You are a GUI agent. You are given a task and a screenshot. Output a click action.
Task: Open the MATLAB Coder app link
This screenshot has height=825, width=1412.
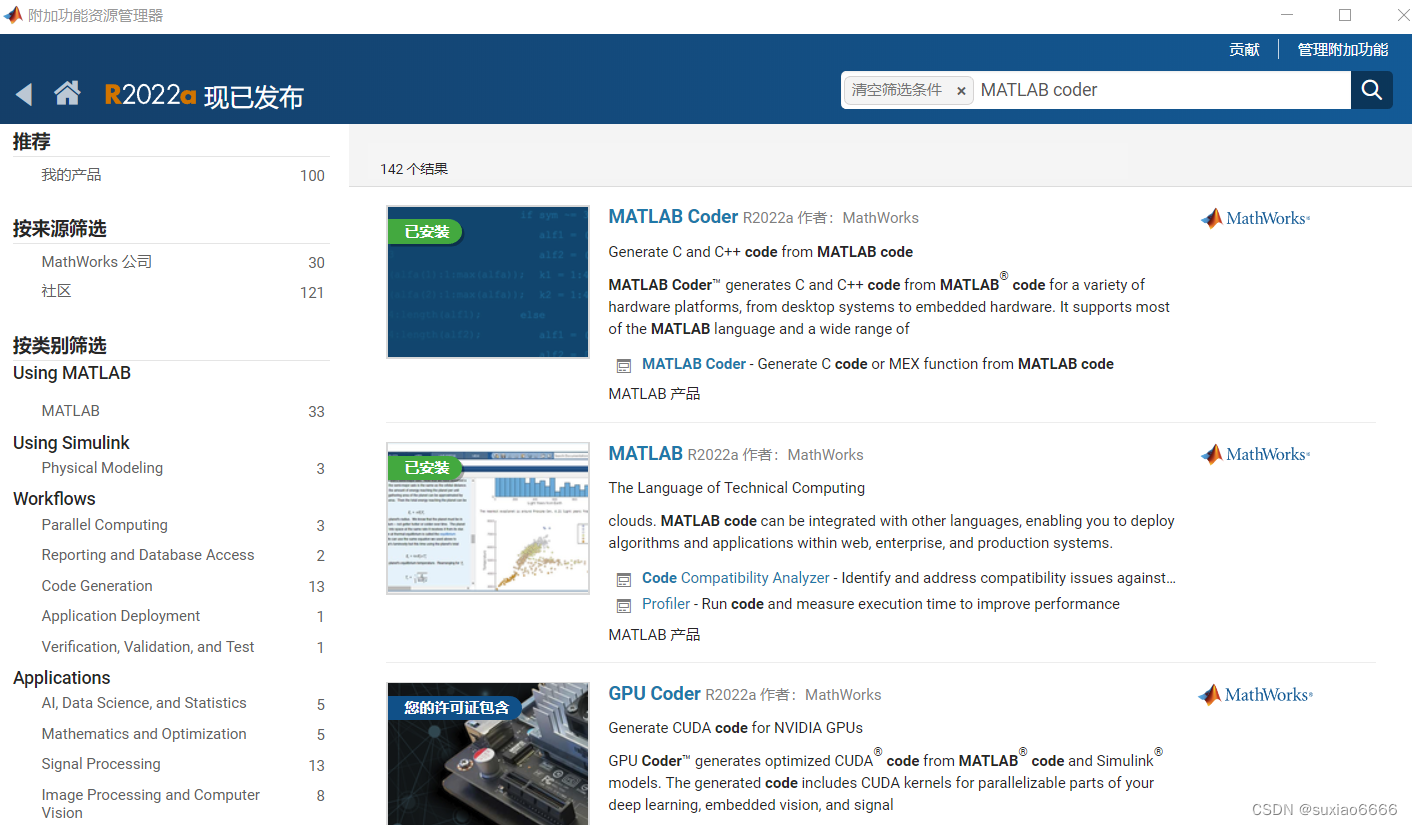click(694, 364)
